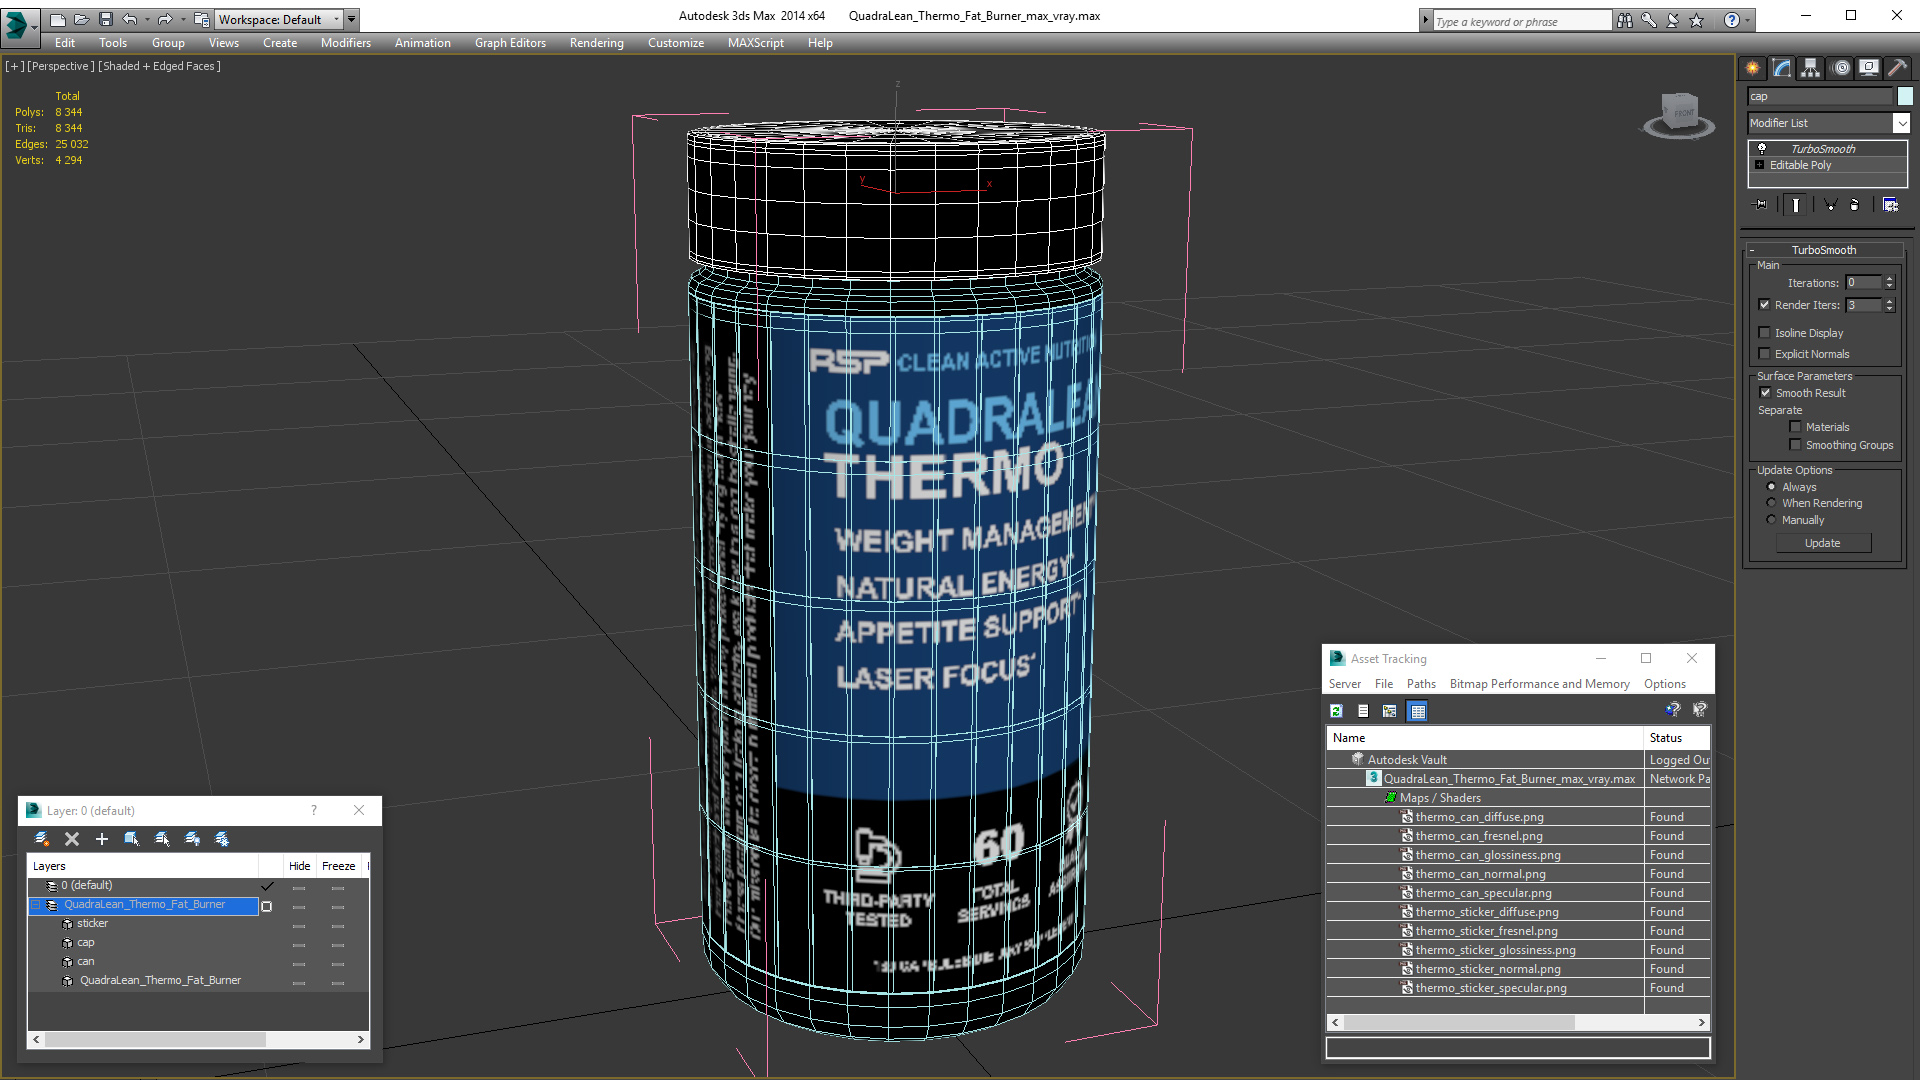Viewport: 1920px width, 1080px height.
Task: Open the Workspace Default dropdown
Action: [x=335, y=19]
